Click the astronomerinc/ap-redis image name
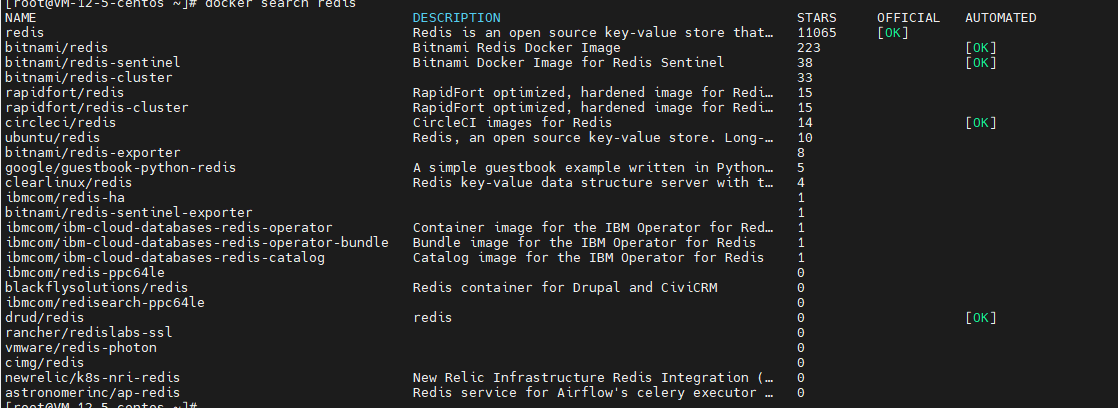 click(x=93, y=392)
